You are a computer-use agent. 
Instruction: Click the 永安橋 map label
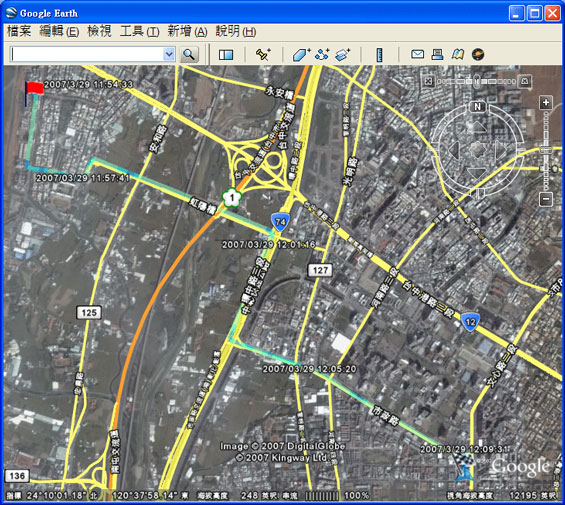tap(279, 93)
